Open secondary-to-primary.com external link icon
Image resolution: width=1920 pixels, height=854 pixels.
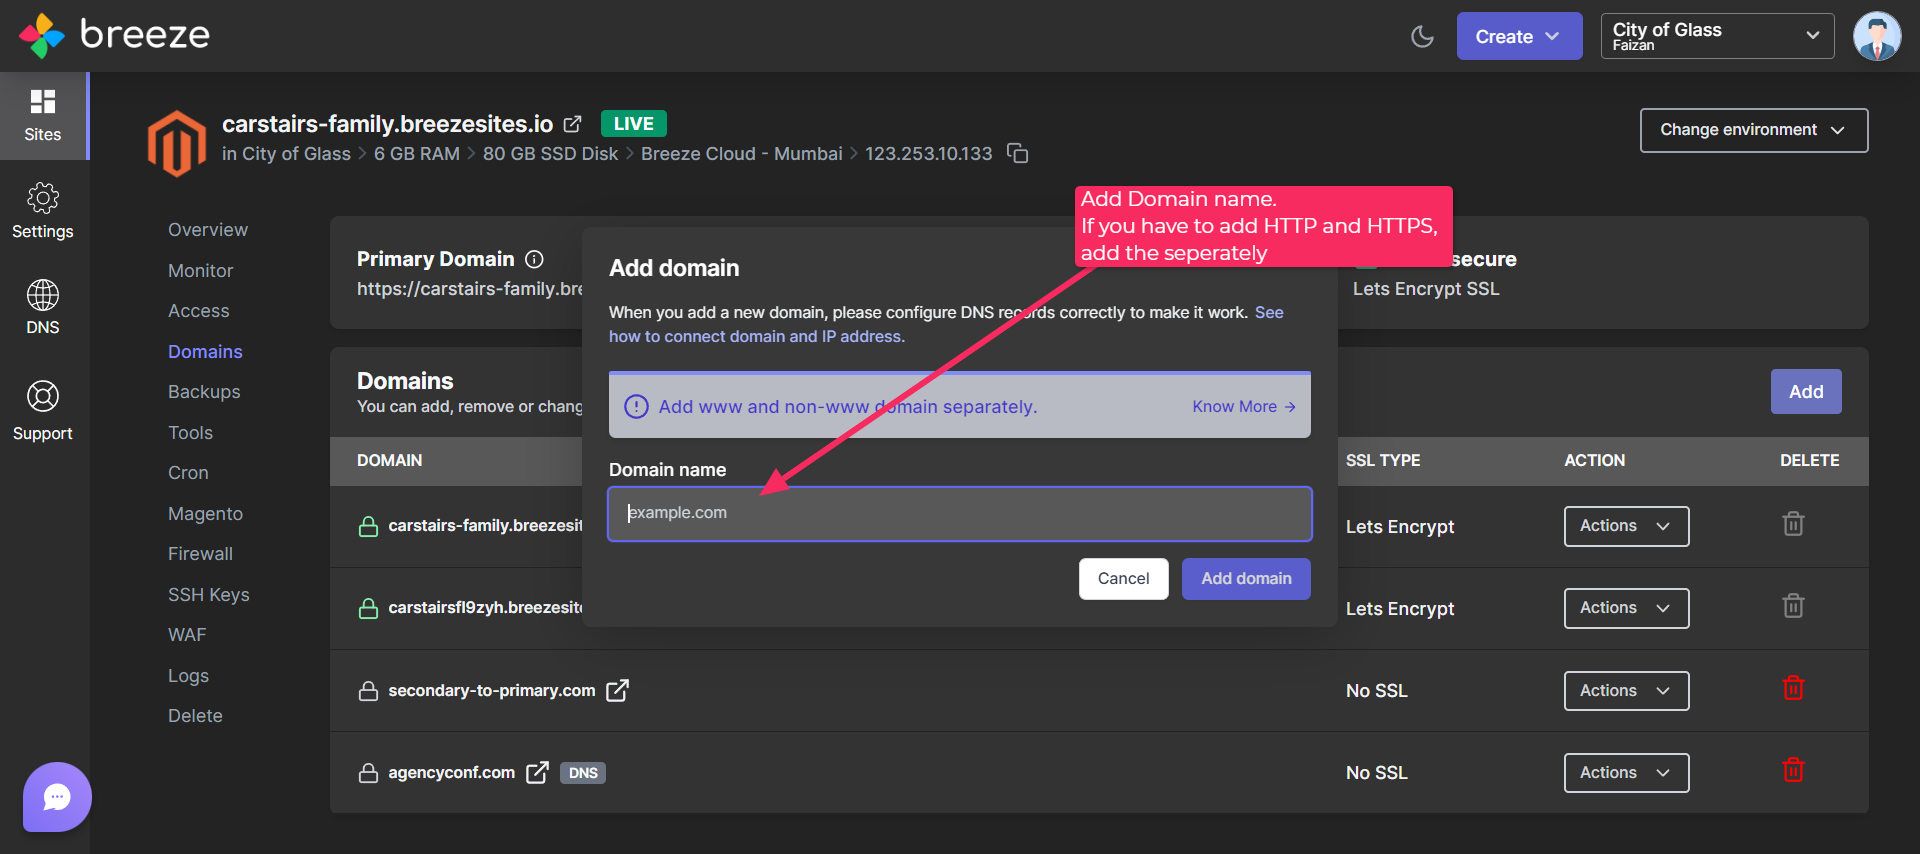tap(618, 690)
